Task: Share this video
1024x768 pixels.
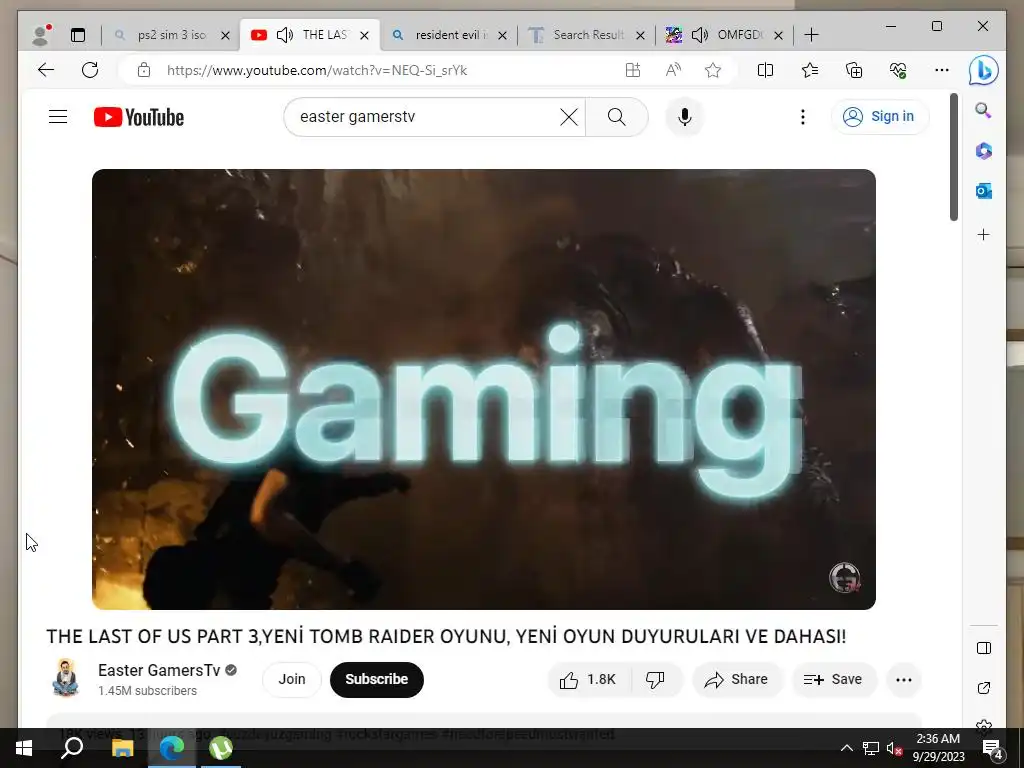Action: [x=736, y=680]
